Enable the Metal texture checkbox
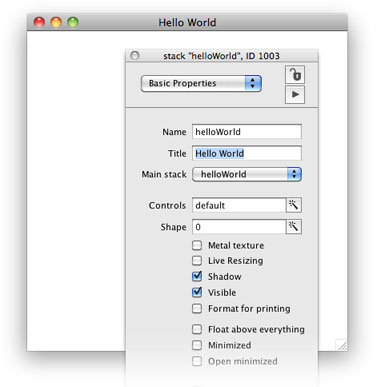 (197, 245)
